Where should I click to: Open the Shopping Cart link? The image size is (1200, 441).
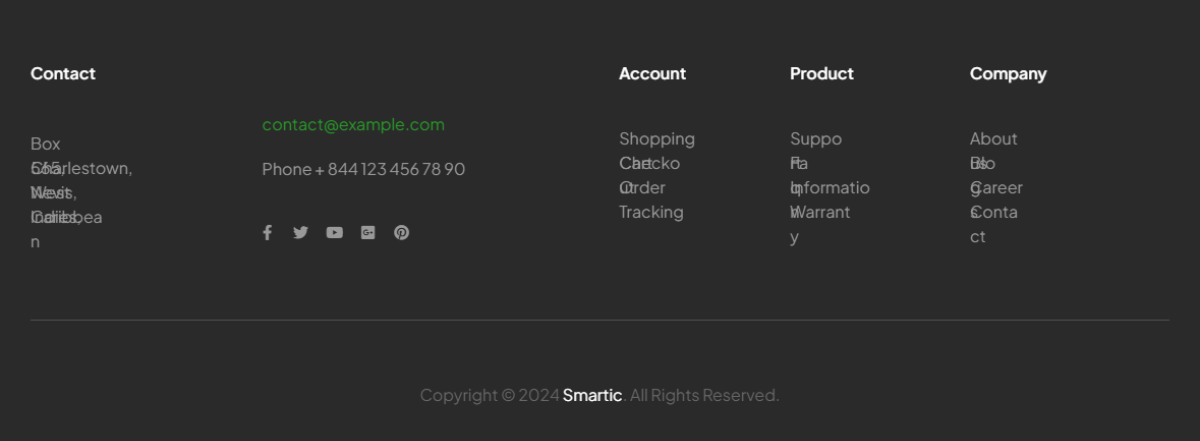pos(656,139)
